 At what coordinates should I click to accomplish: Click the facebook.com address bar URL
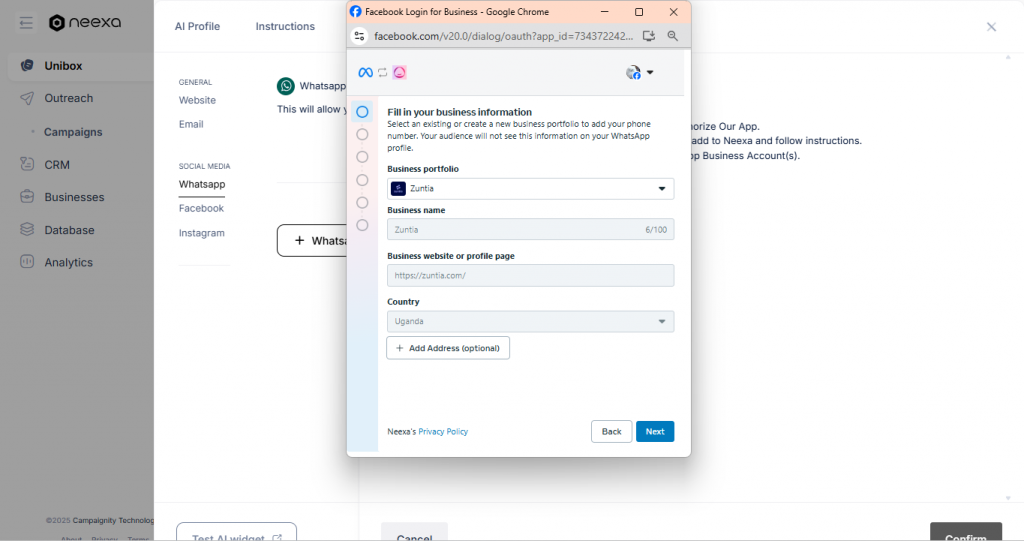pyautogui.click(x=503, y=36)
